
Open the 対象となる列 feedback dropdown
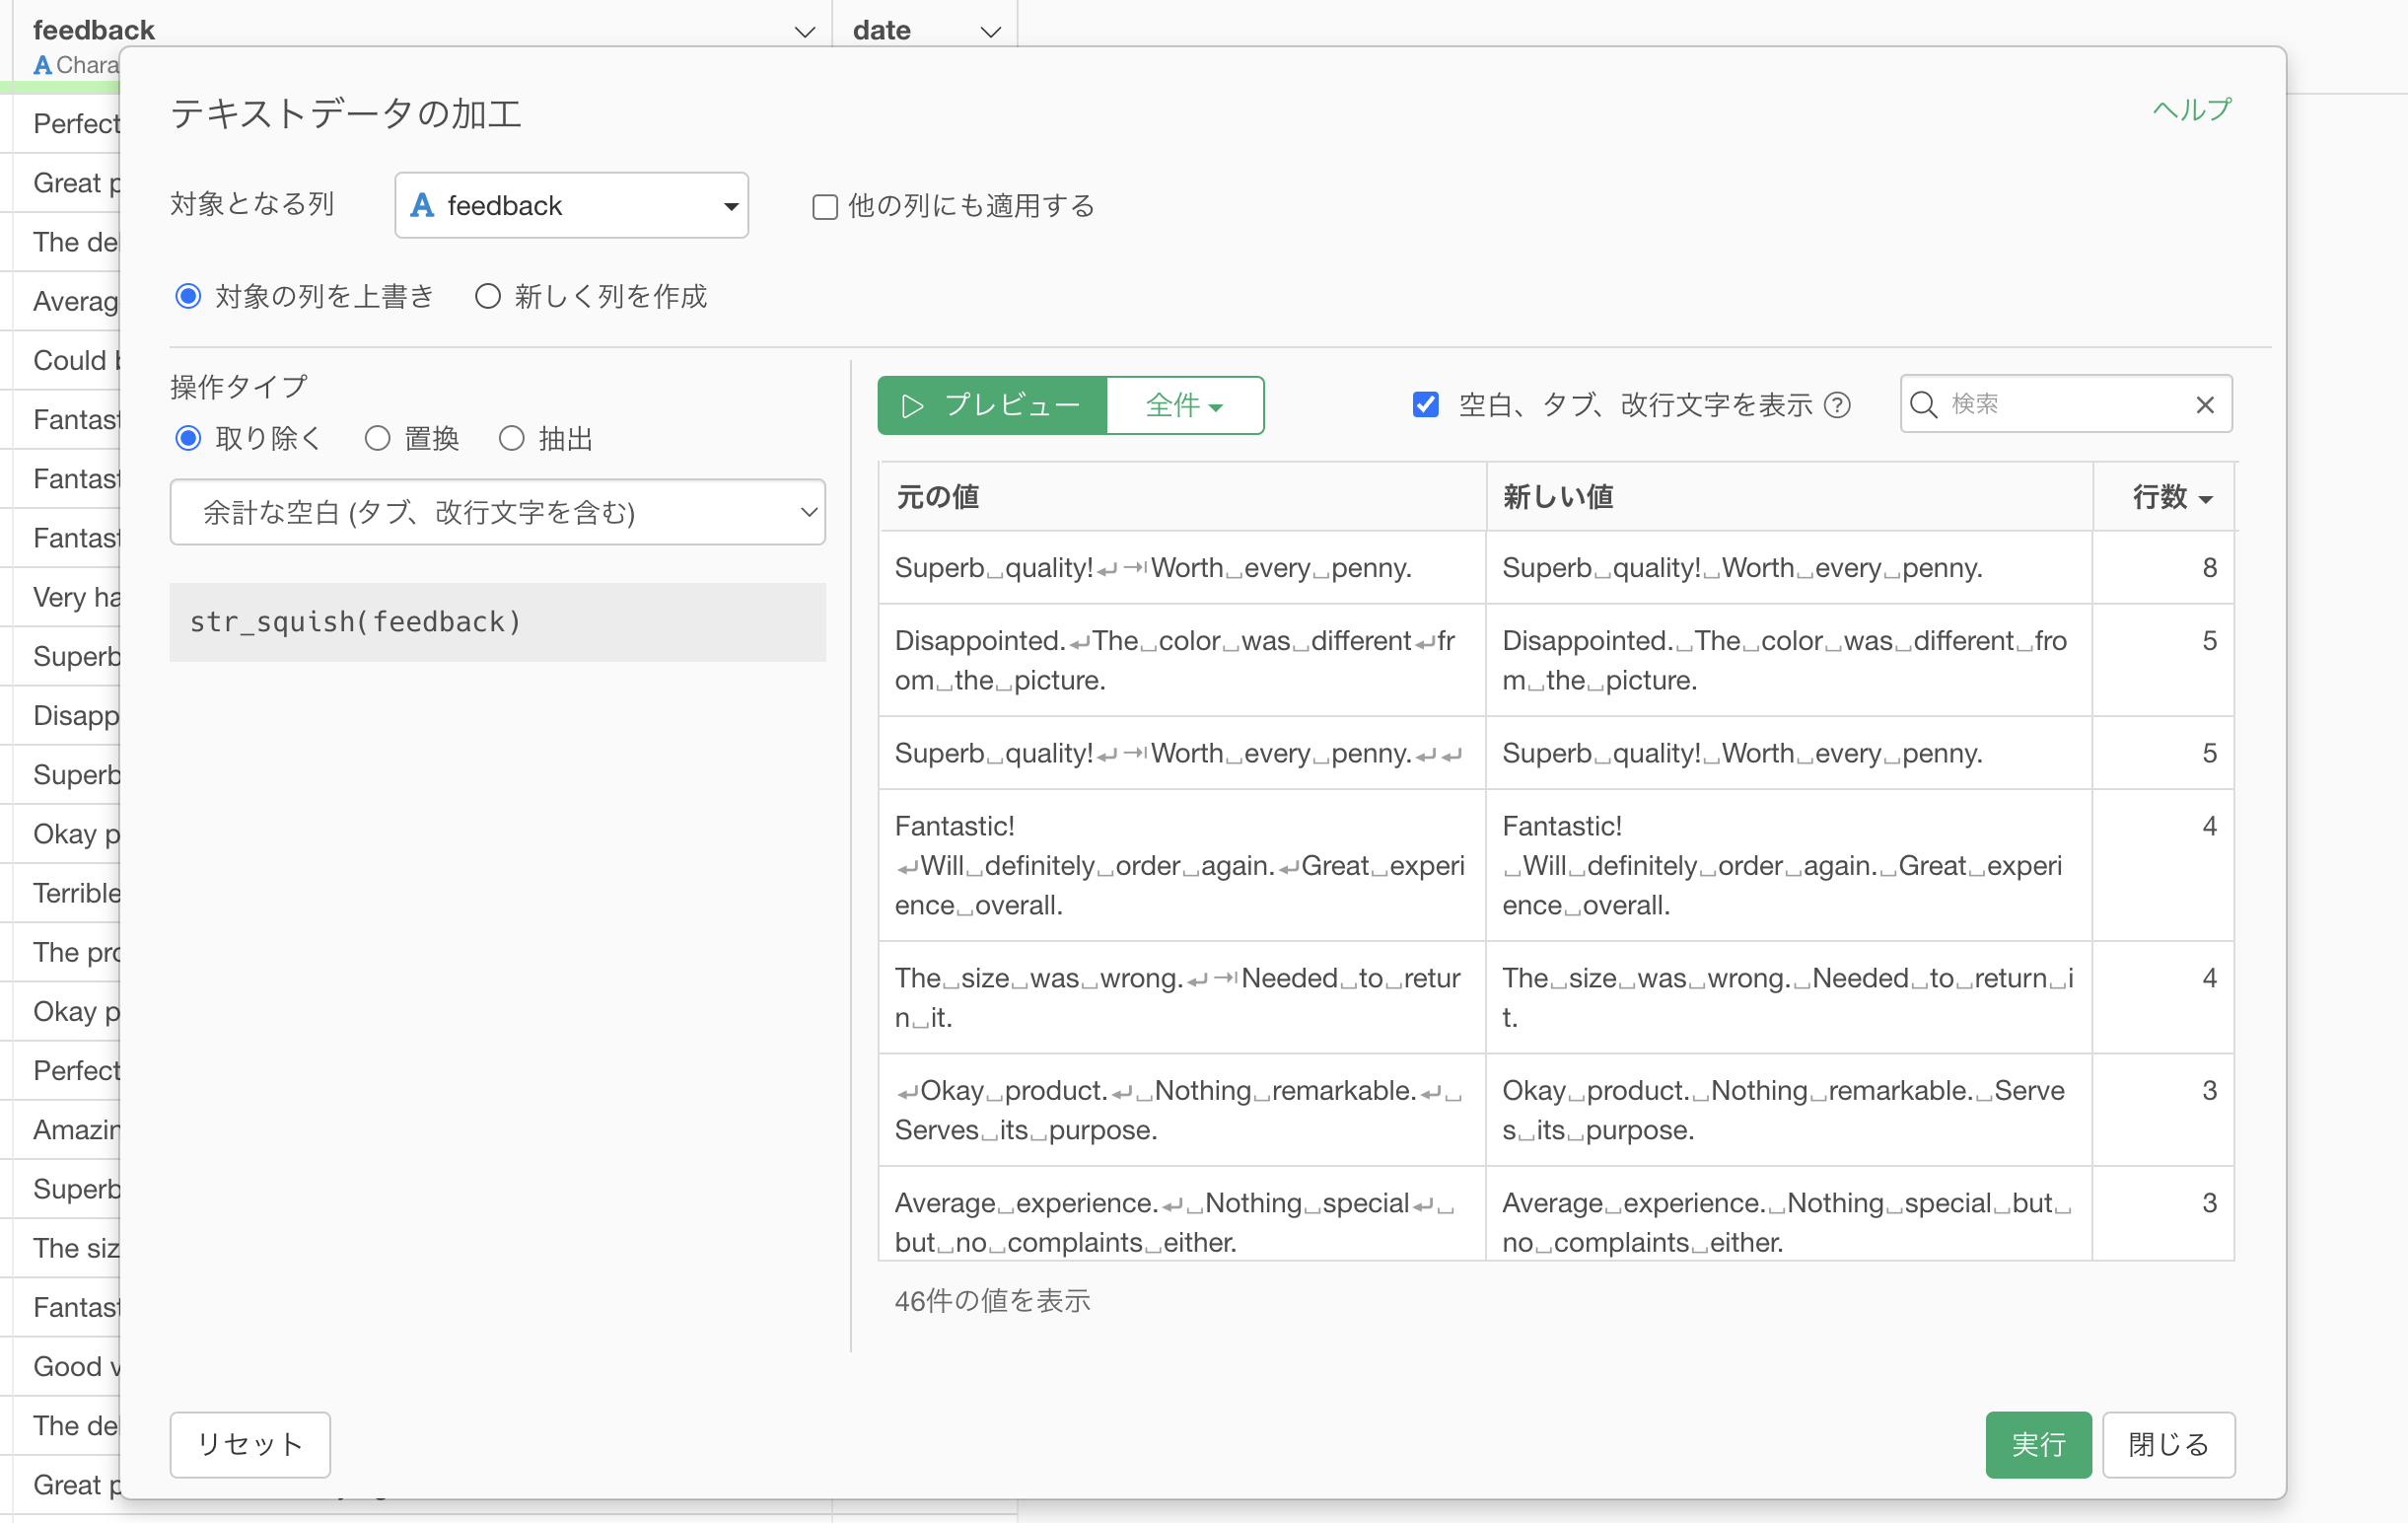tap(571, 206)
